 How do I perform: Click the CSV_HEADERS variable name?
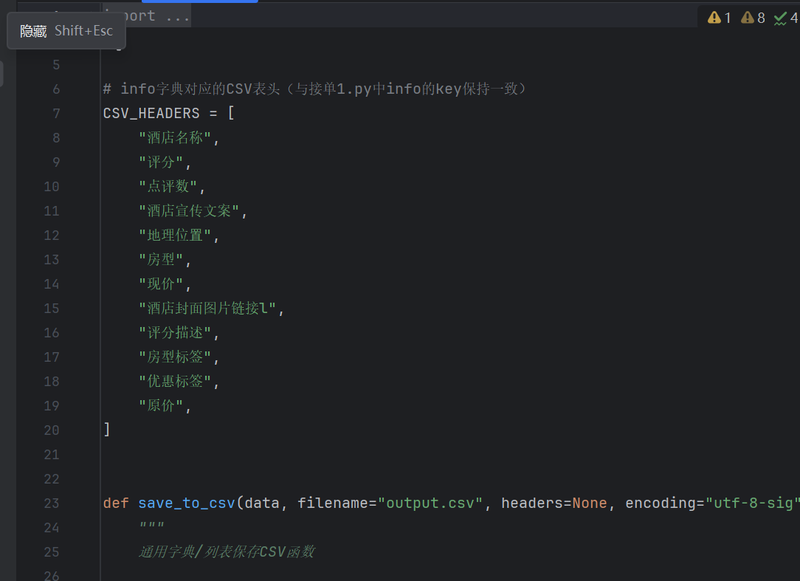[x=151, y=113]
